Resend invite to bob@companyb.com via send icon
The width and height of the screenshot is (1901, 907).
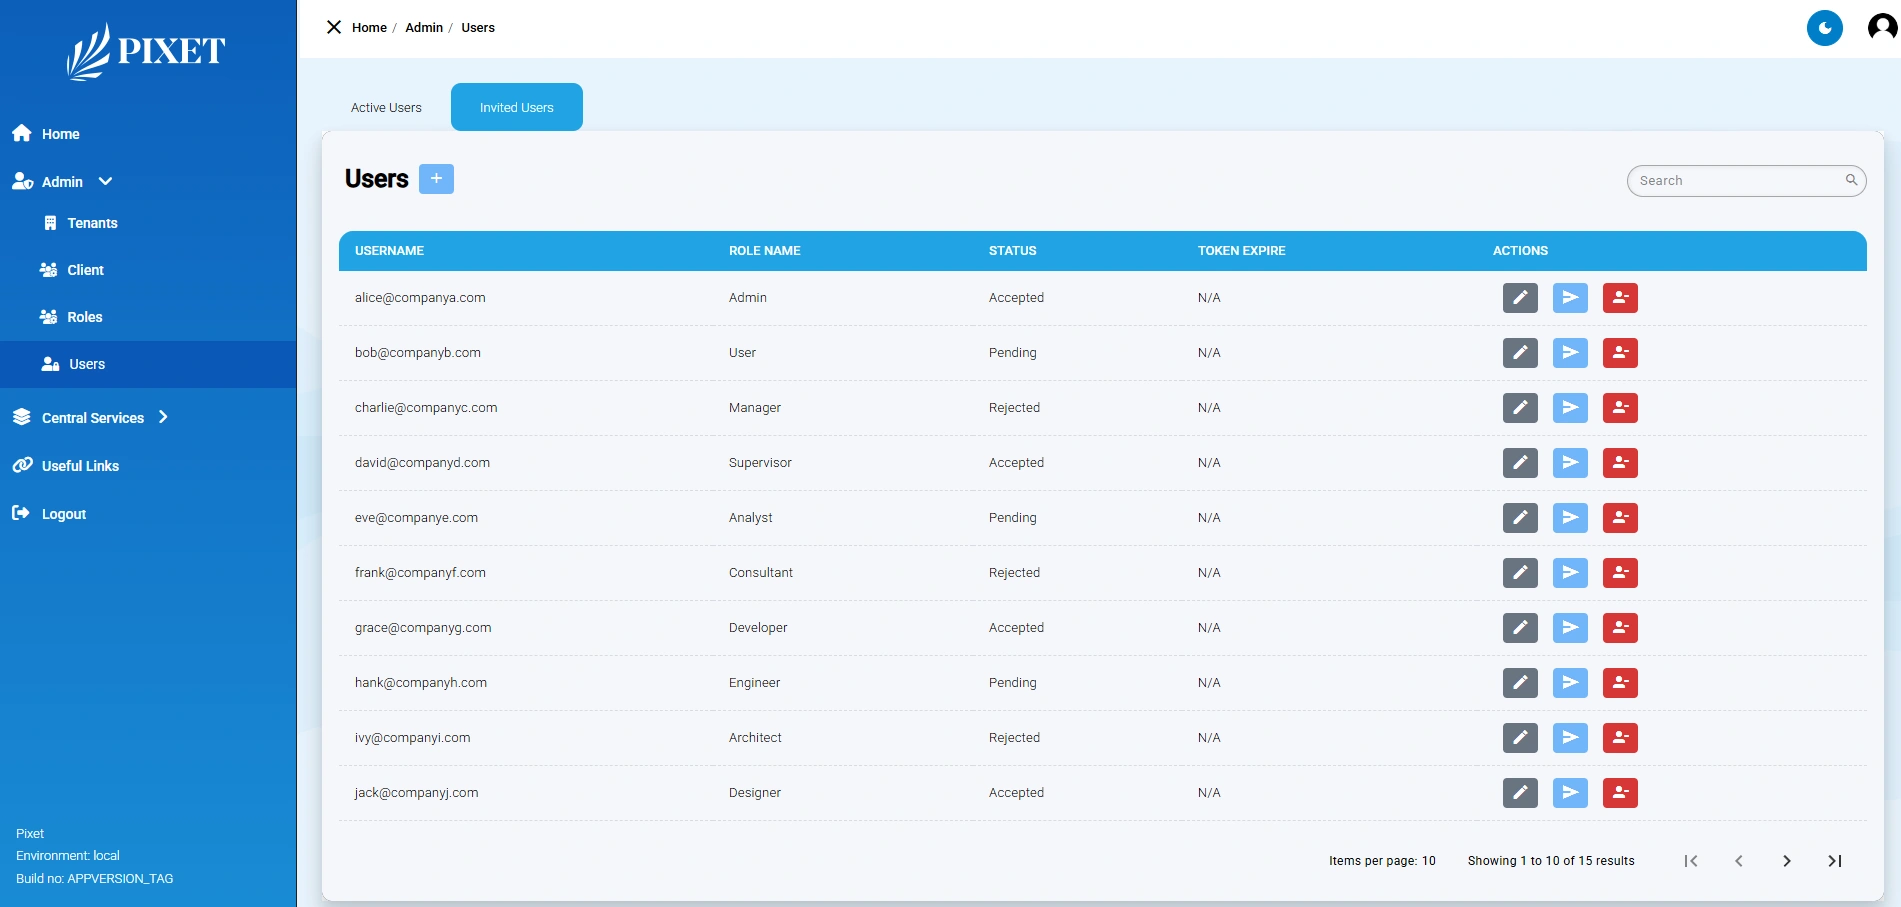(x=1569, y=353)
